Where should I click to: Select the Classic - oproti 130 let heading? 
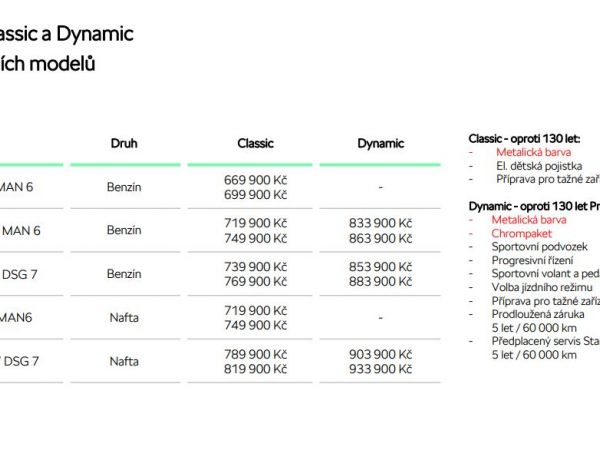(524, 138)
